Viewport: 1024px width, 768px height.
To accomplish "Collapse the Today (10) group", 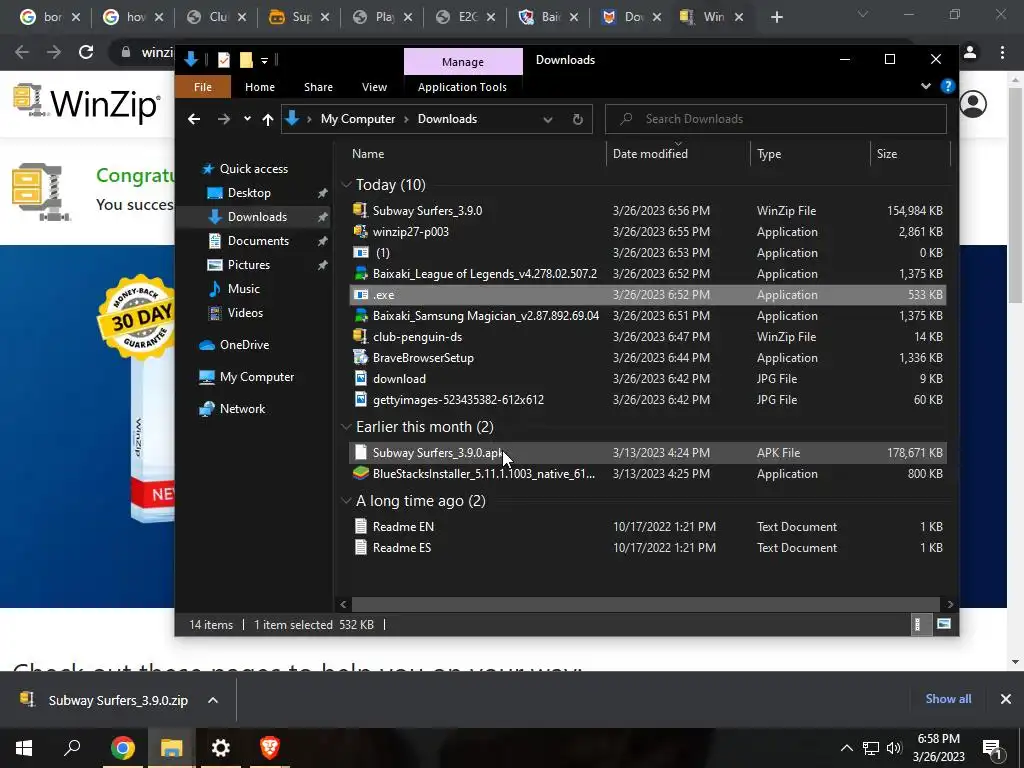I will coord(346,185).
